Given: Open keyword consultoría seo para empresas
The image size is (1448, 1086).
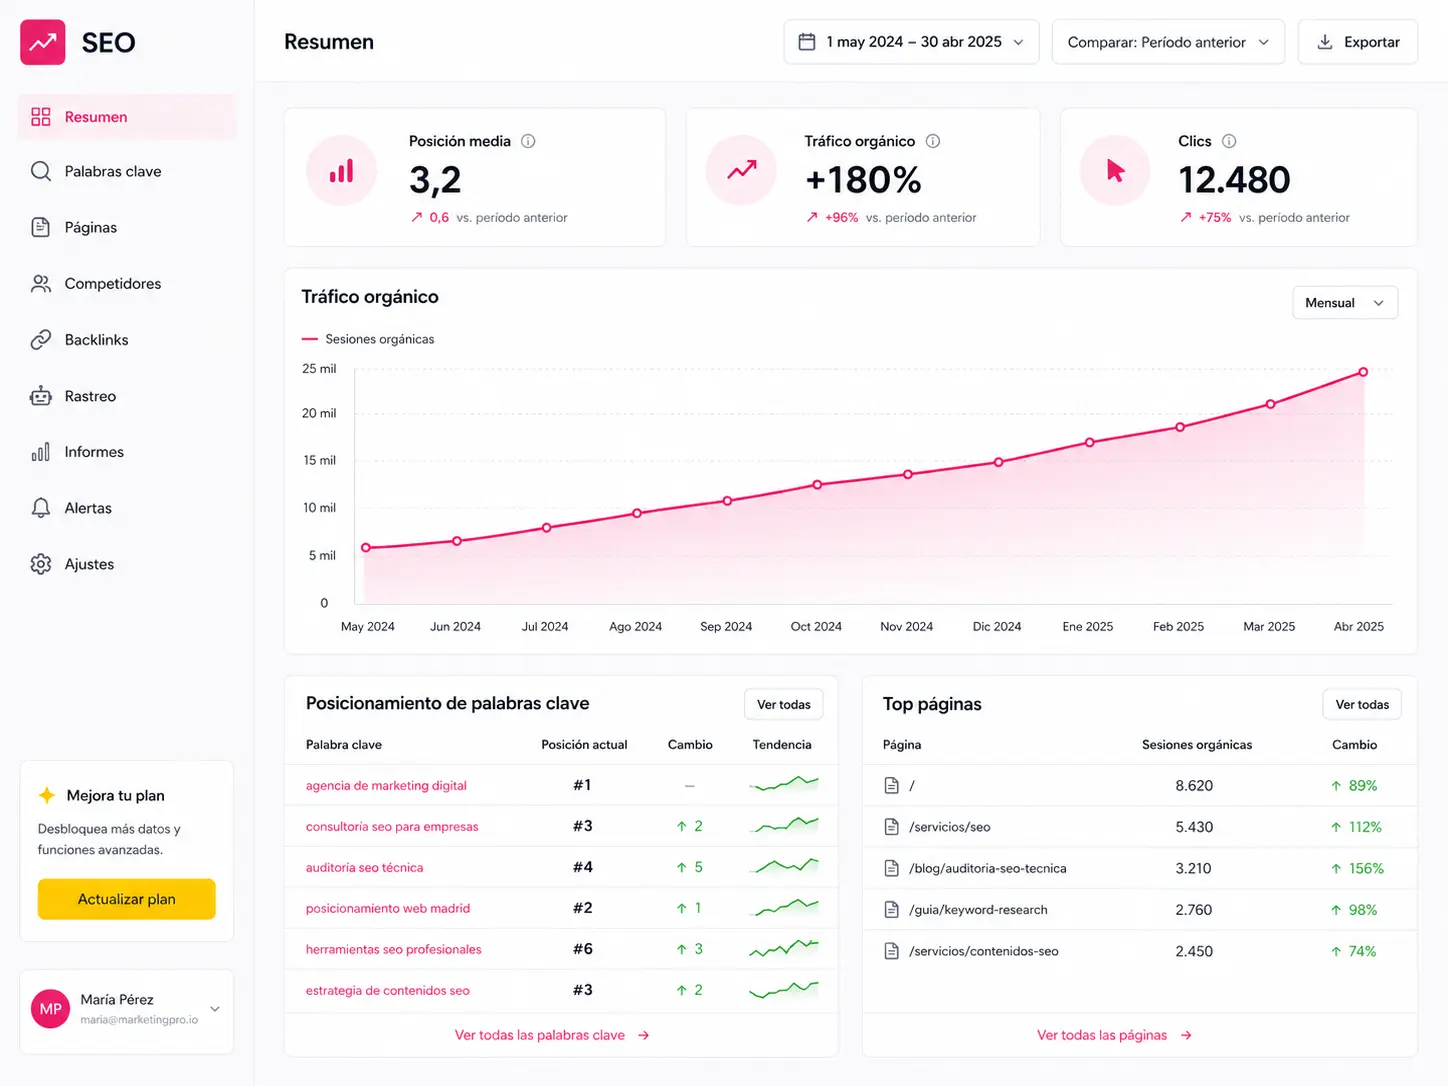Looking at the screenshot, I should click(x=392, y=827).
